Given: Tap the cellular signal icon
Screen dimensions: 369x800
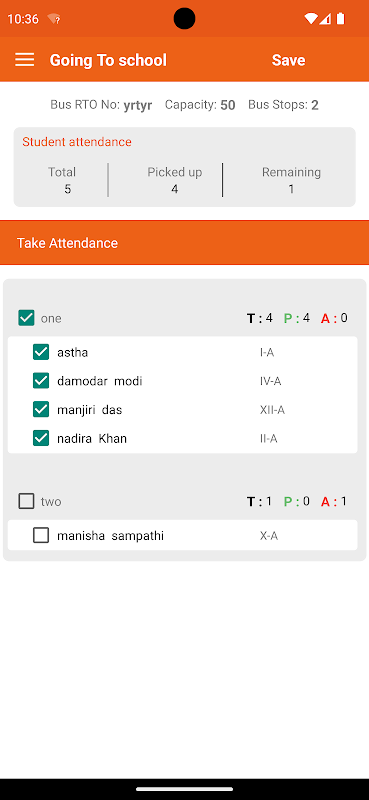Looking at the screenshot, I should [x=325, y=19].
